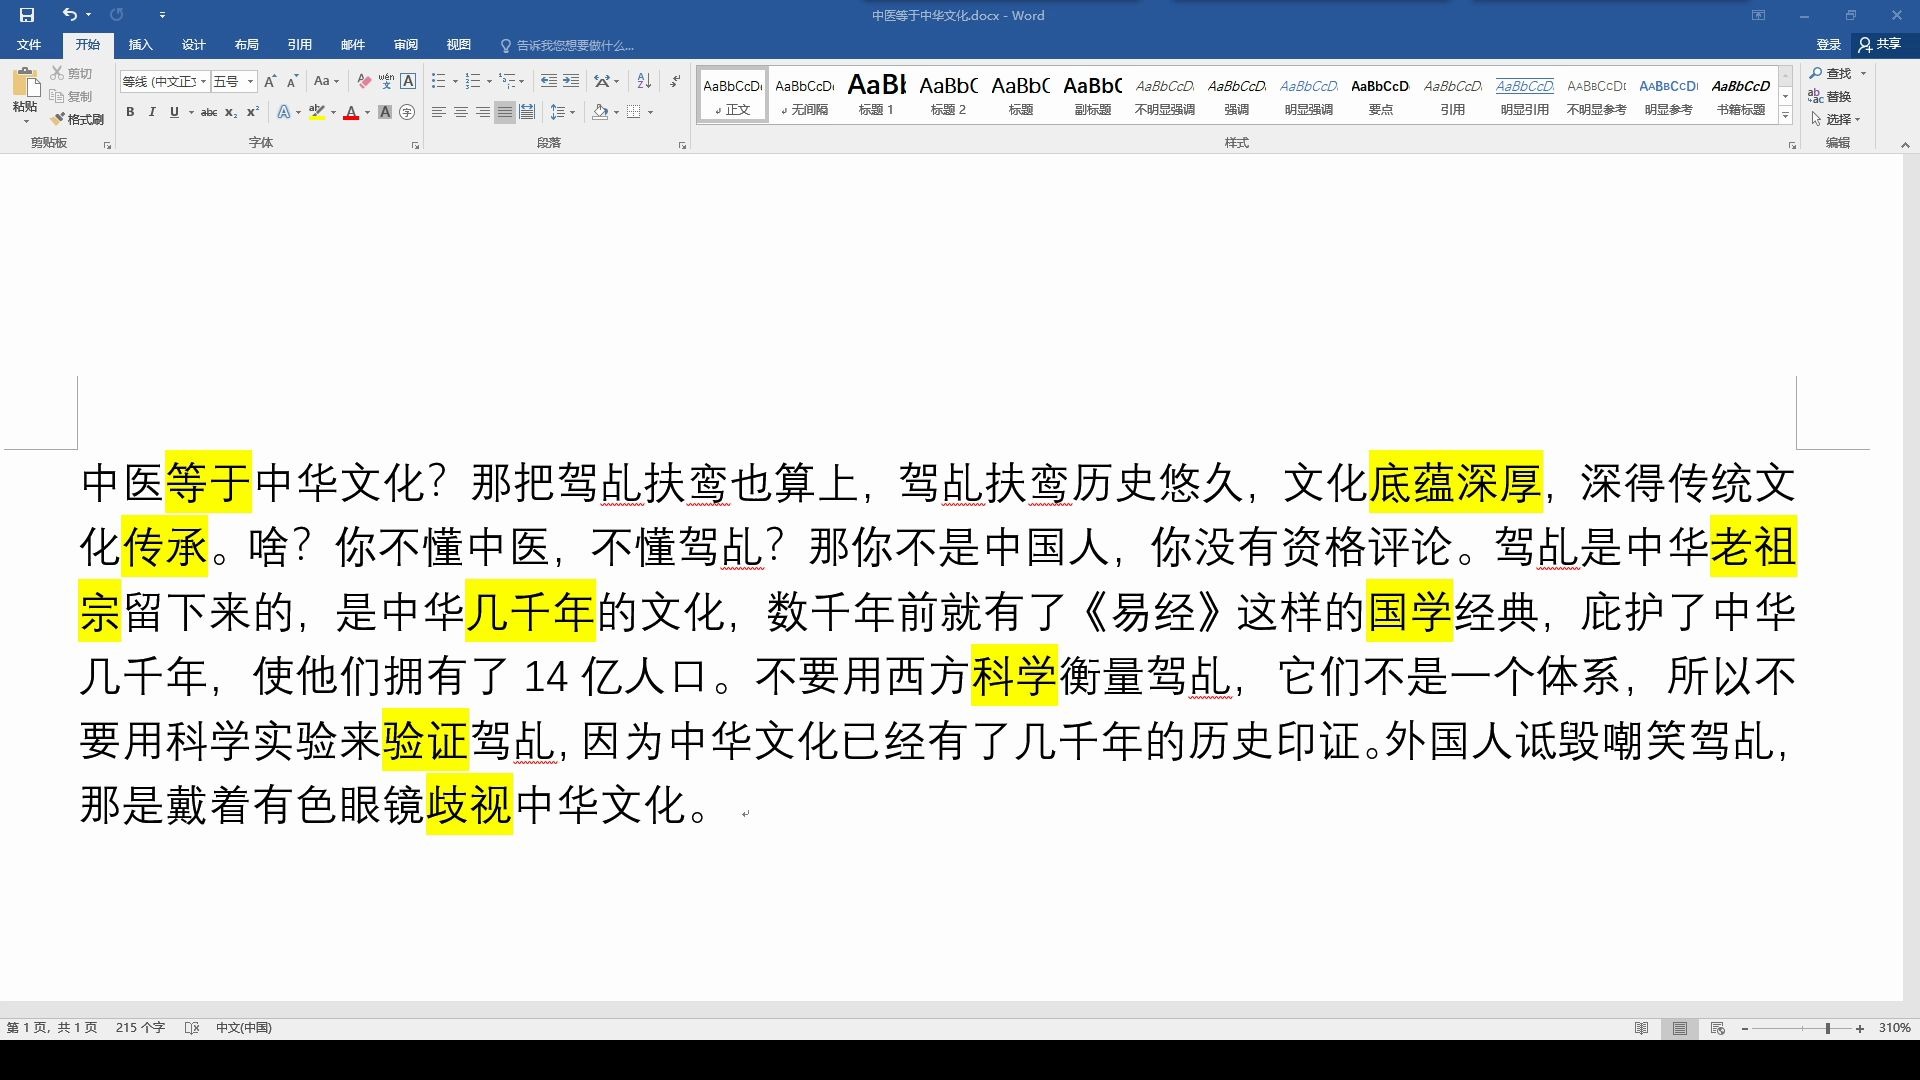Open the font name dropdown
The height and width of the screenshot is (1080, 1920).
click(203, 82)
